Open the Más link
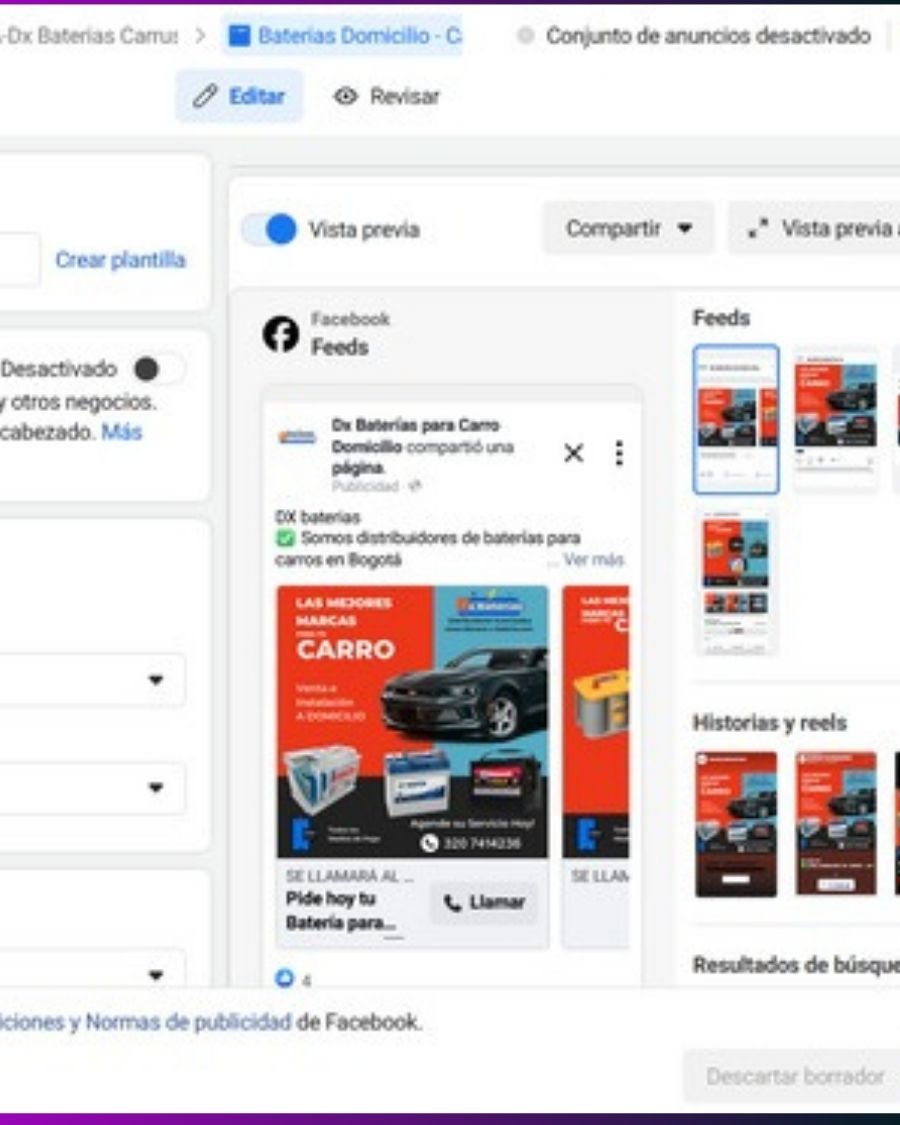Screen dimensions: 900x1125 pyautogui.click(x=121, y=432)
